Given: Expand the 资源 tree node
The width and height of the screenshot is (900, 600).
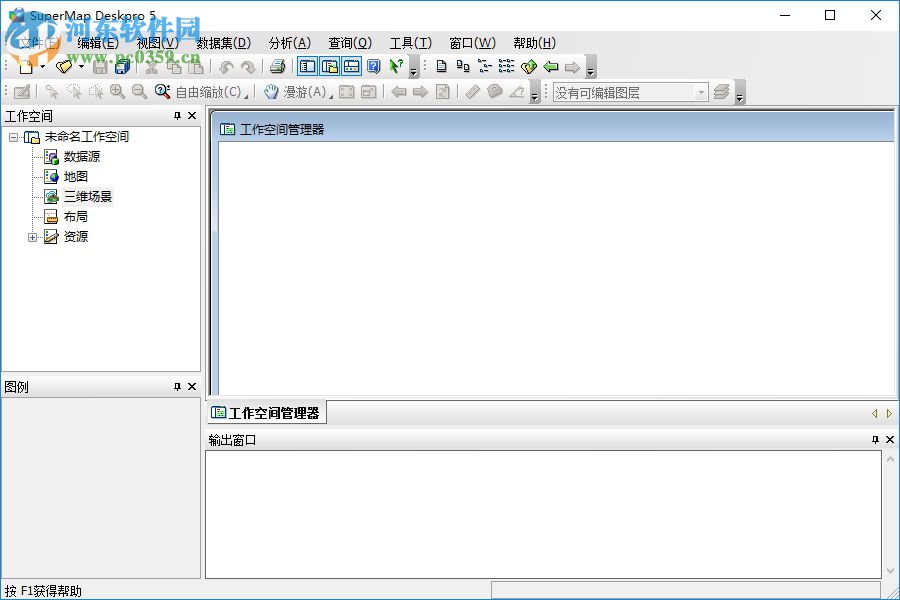Looking at the screenshot, I should click(x=33, y=237).
